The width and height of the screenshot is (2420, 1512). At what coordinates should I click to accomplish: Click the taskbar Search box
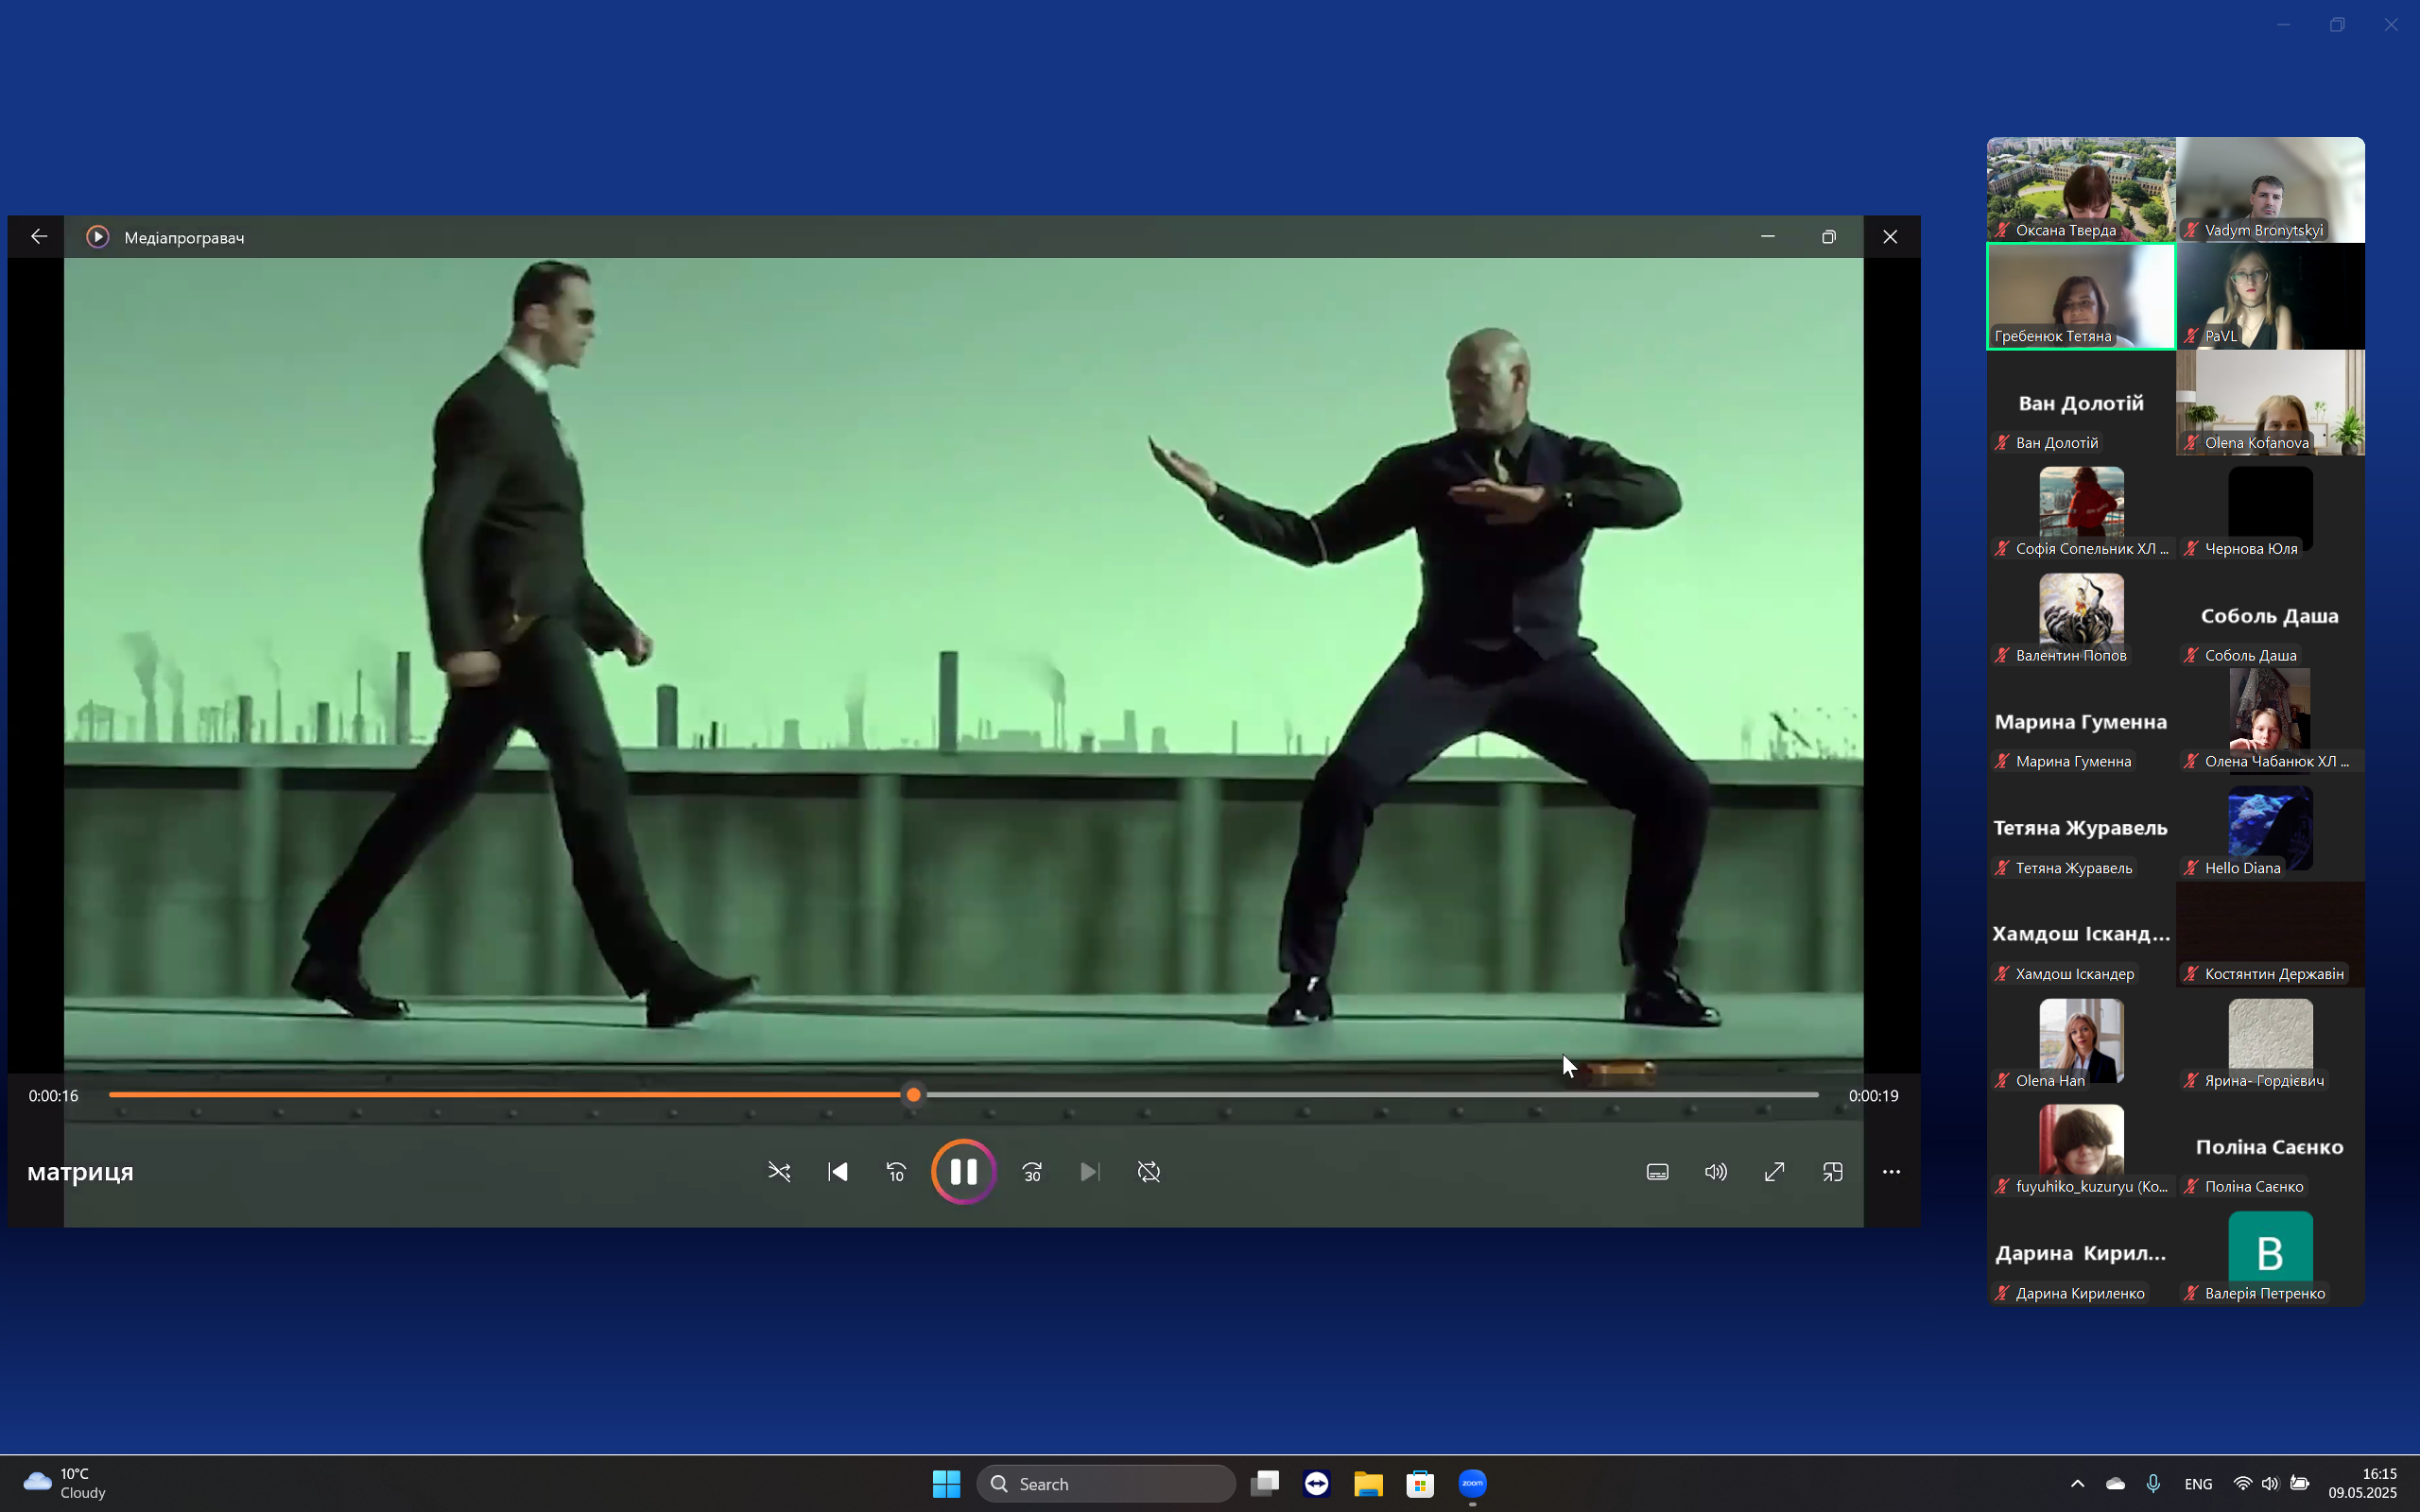(1105, 1484)
